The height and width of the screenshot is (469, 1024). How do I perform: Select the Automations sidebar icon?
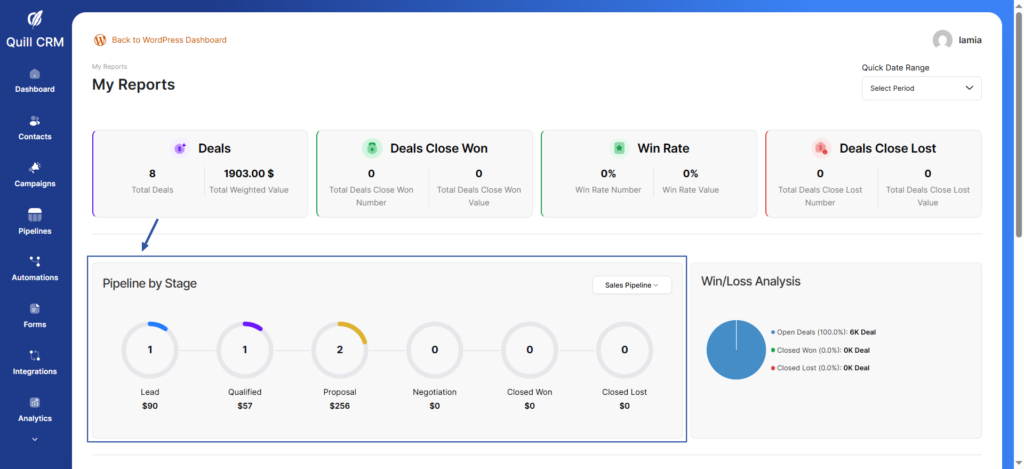[35, 262]
